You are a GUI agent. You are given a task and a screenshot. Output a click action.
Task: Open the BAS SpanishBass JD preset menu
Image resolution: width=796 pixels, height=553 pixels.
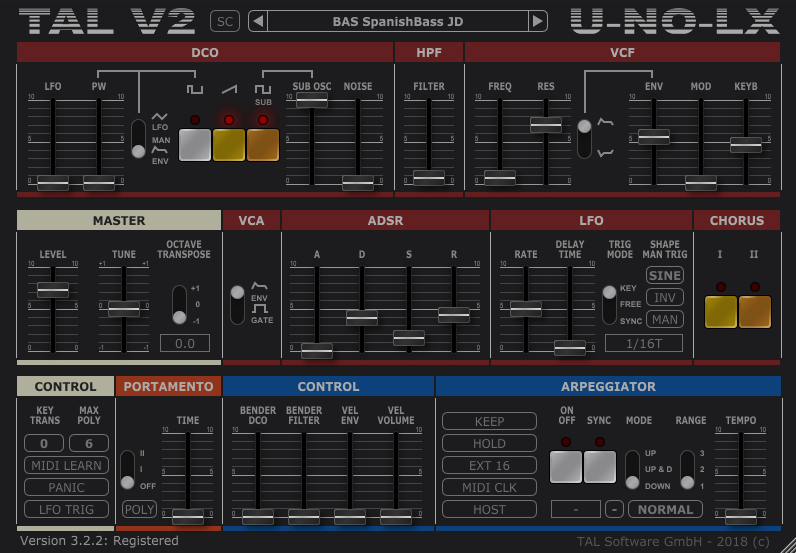coord(397,21)
